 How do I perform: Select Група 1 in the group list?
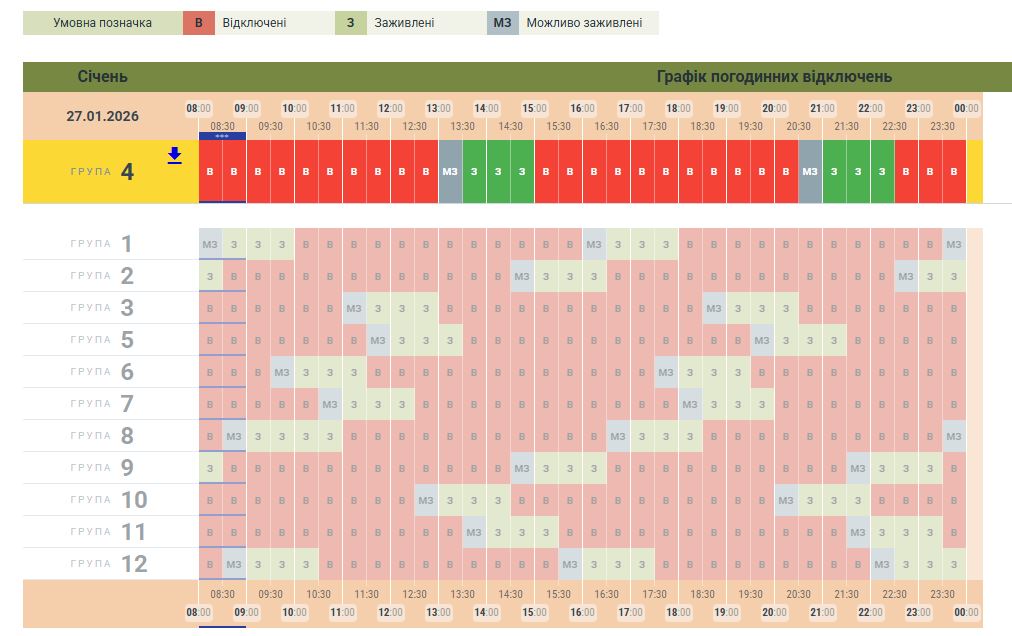110,244
